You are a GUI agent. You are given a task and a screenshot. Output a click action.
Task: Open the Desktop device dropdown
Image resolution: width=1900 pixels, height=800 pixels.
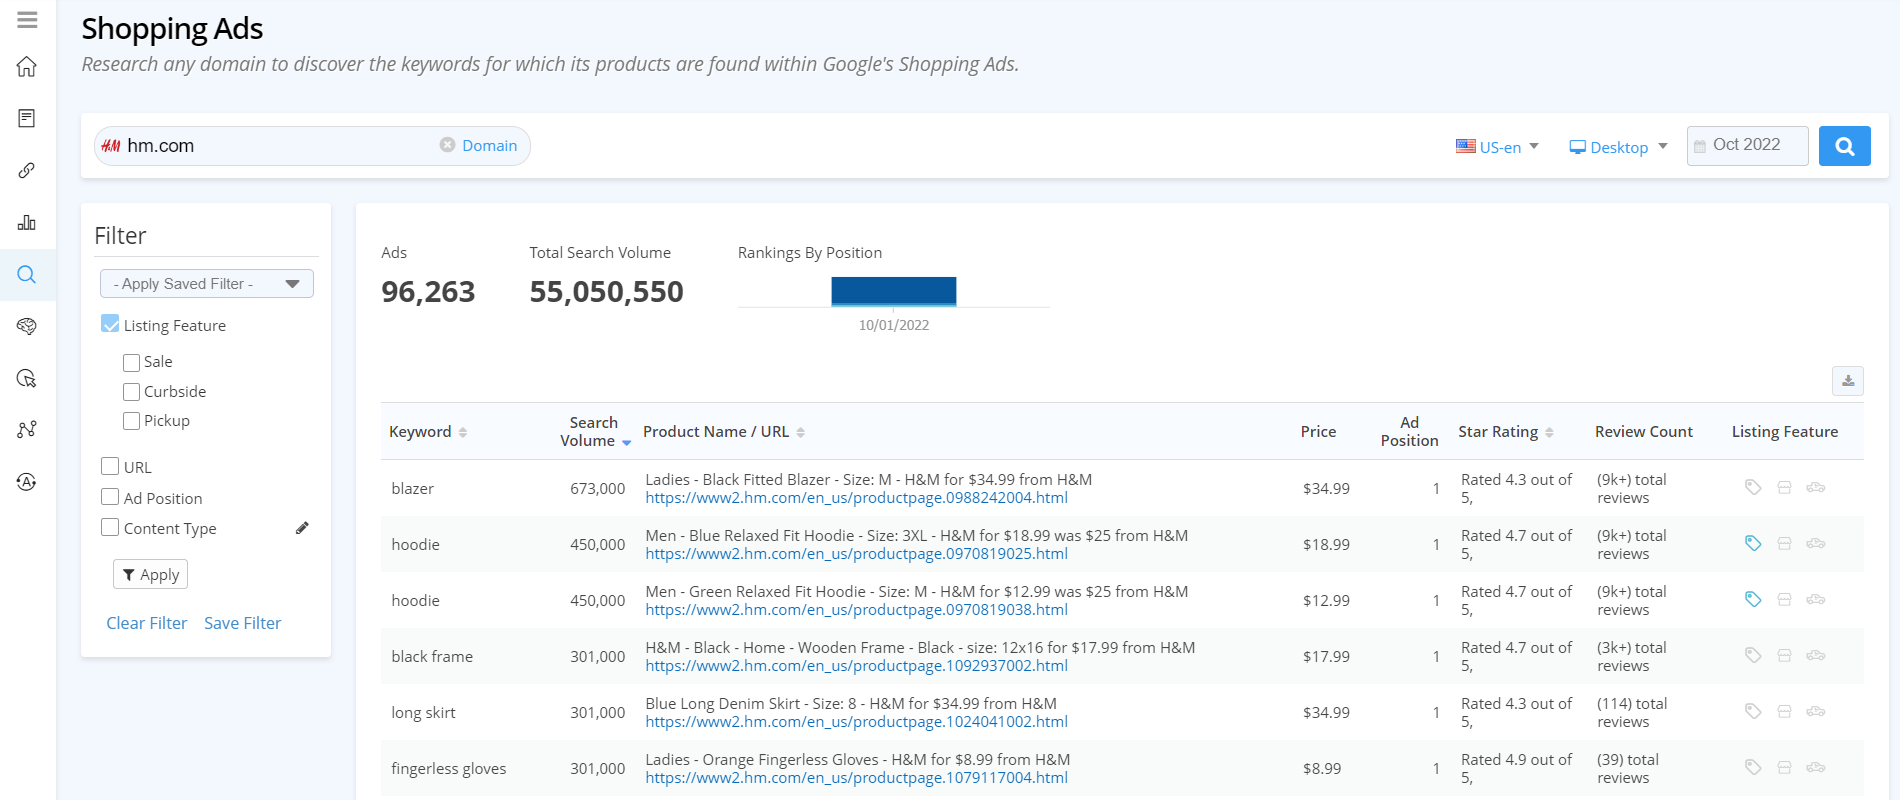pyautogui.click(x=1617, y=147)
